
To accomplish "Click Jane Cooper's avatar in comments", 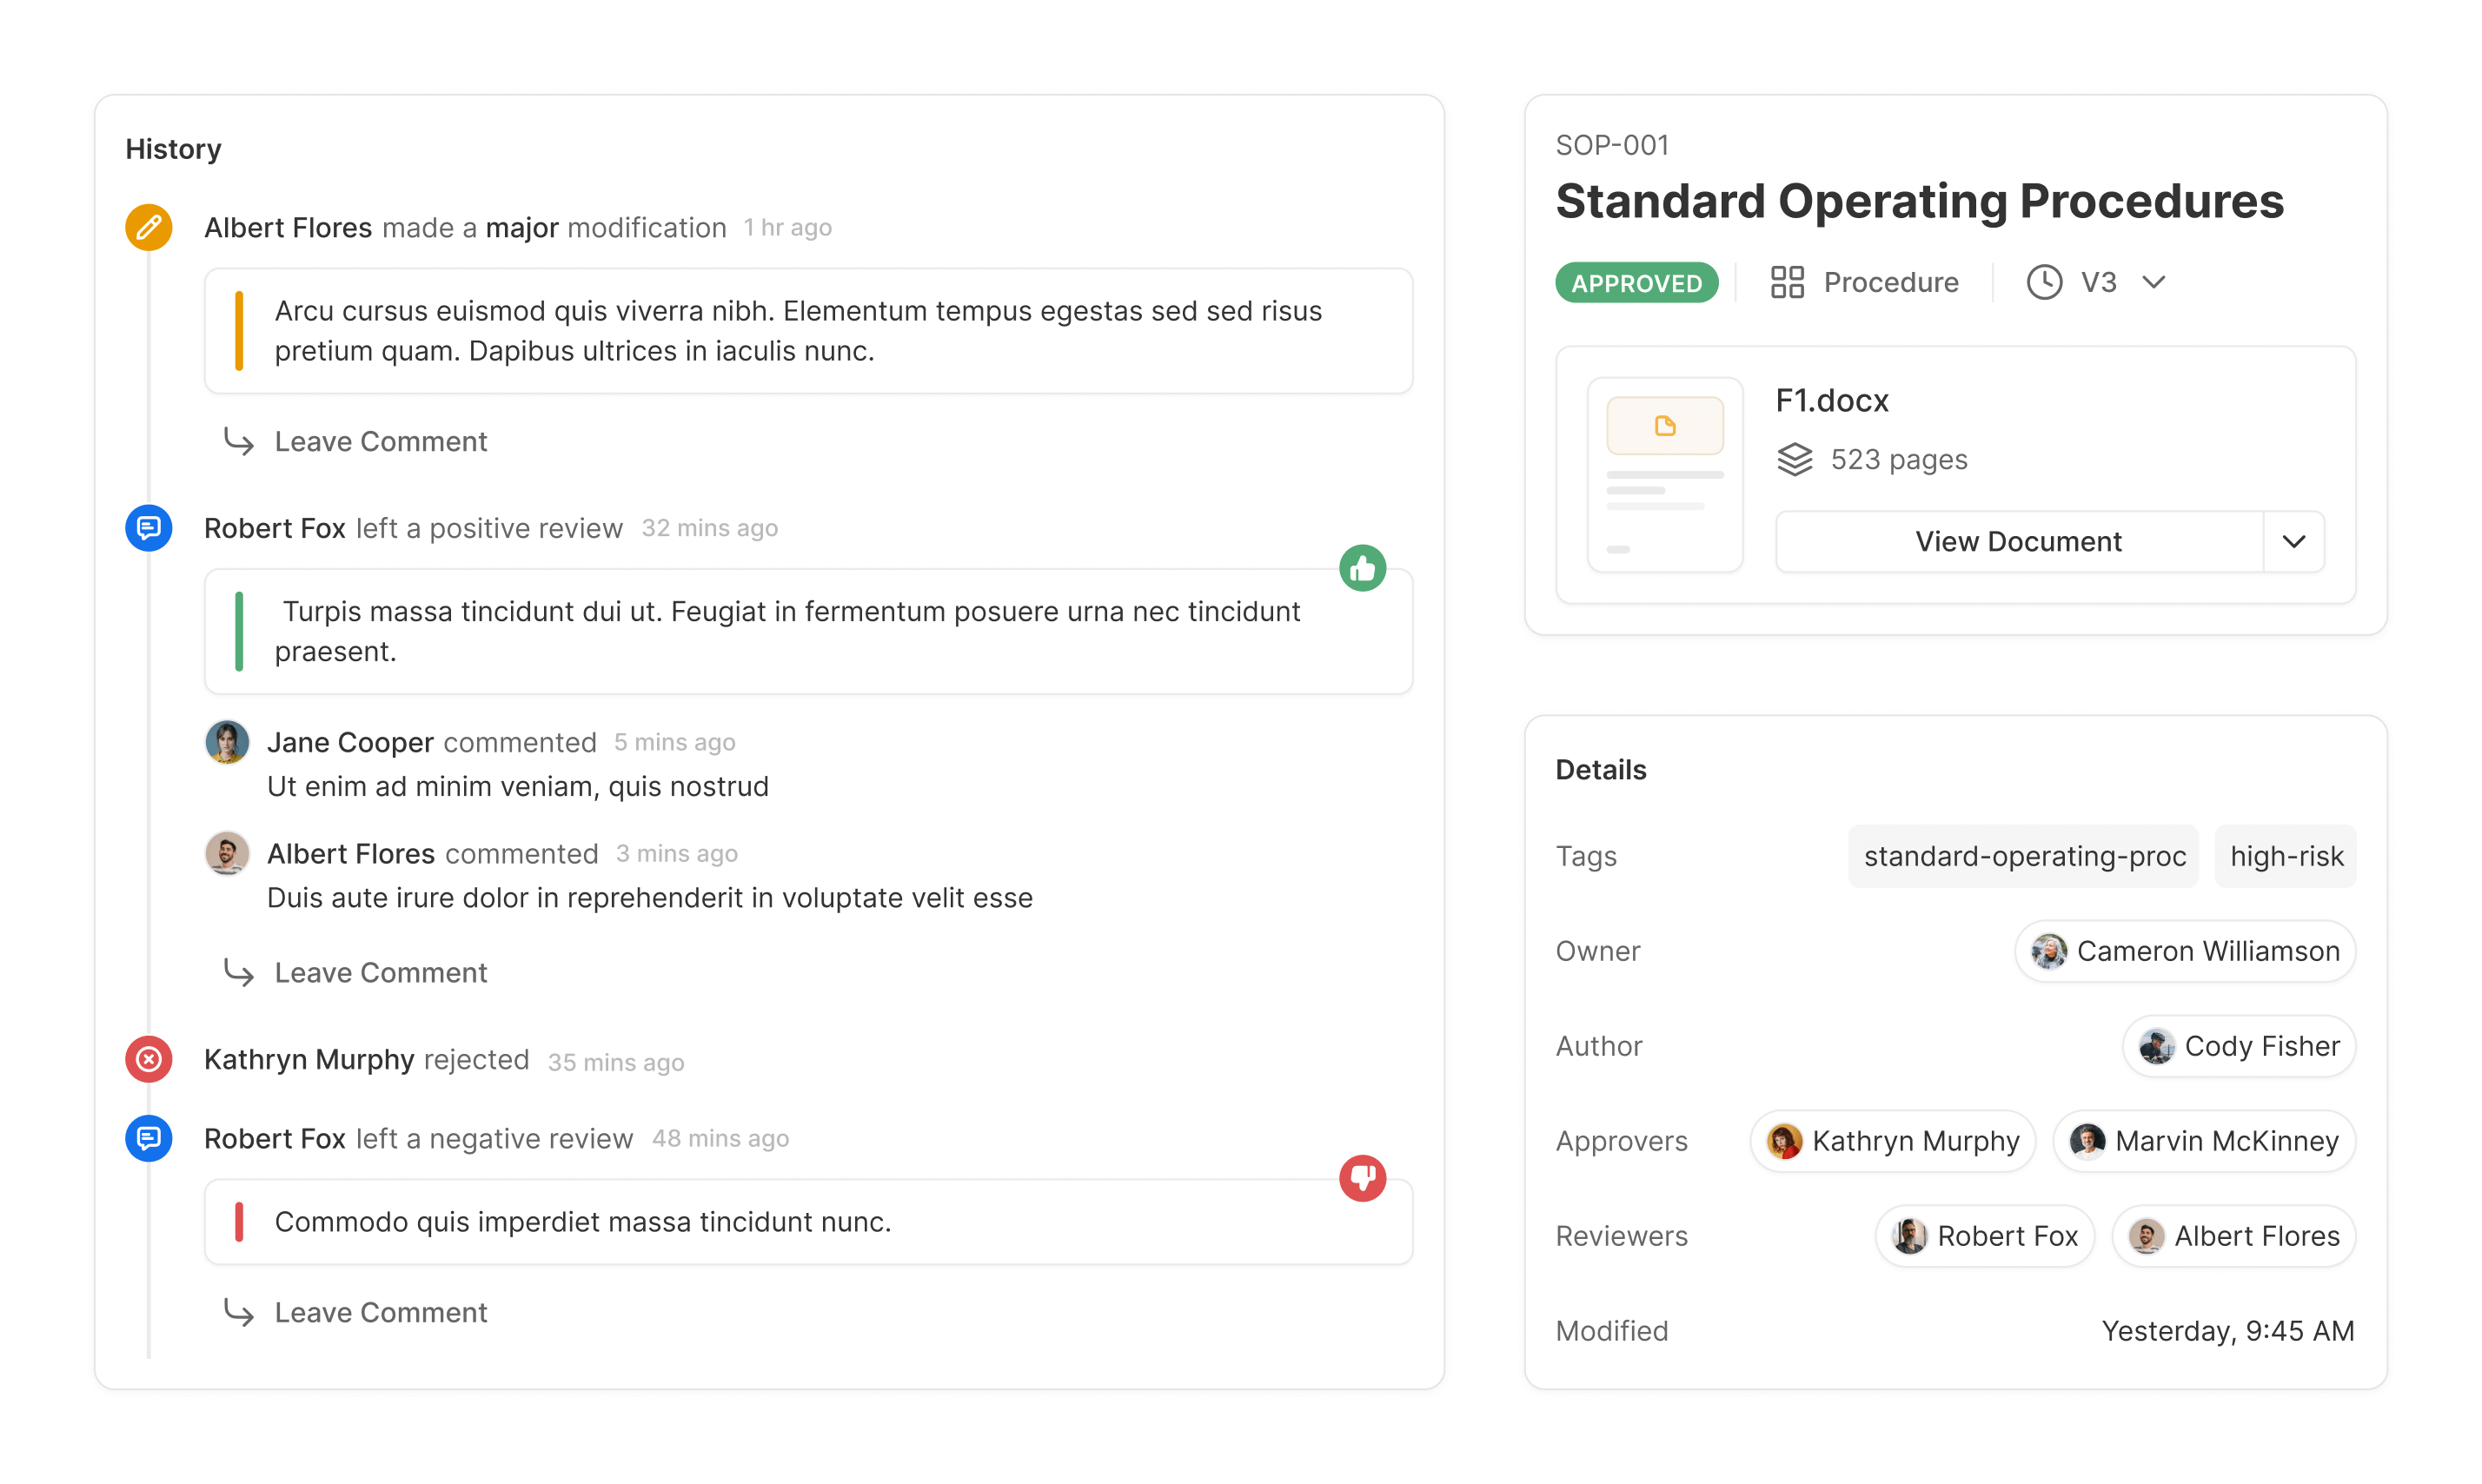I will click(227, 742).
